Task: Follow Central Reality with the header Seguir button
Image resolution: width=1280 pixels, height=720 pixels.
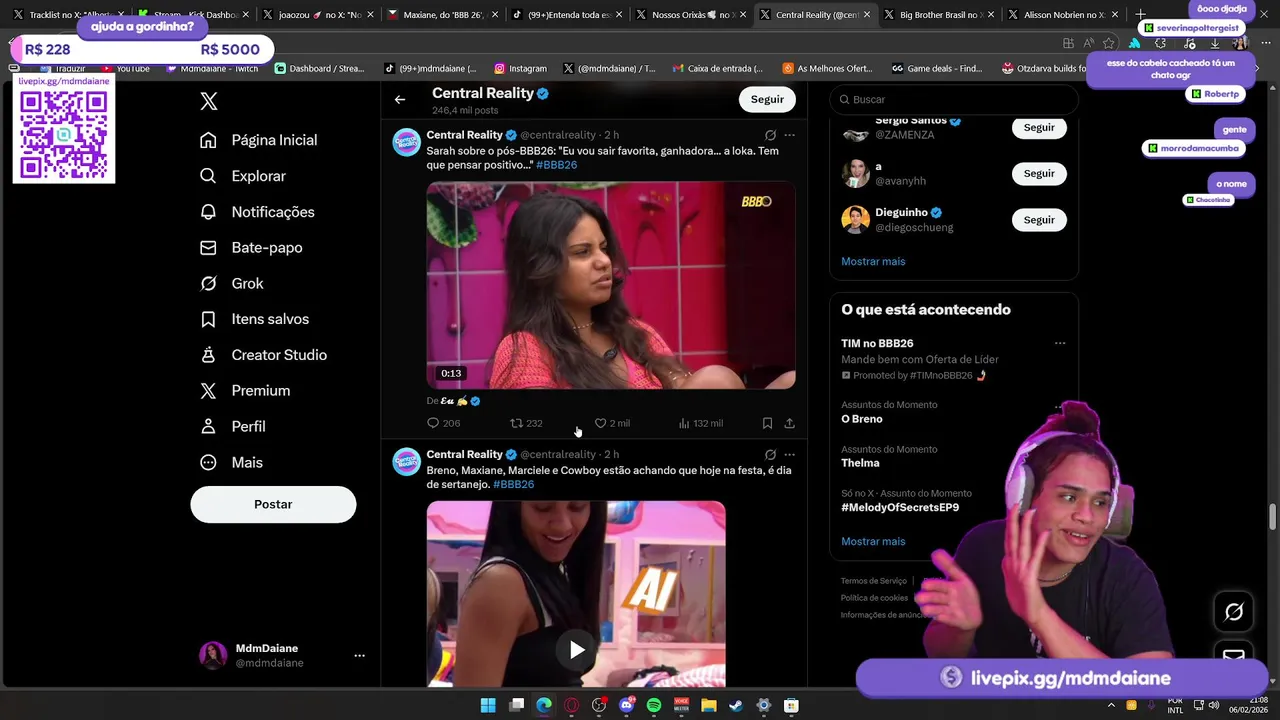Action: pos(767,99)
